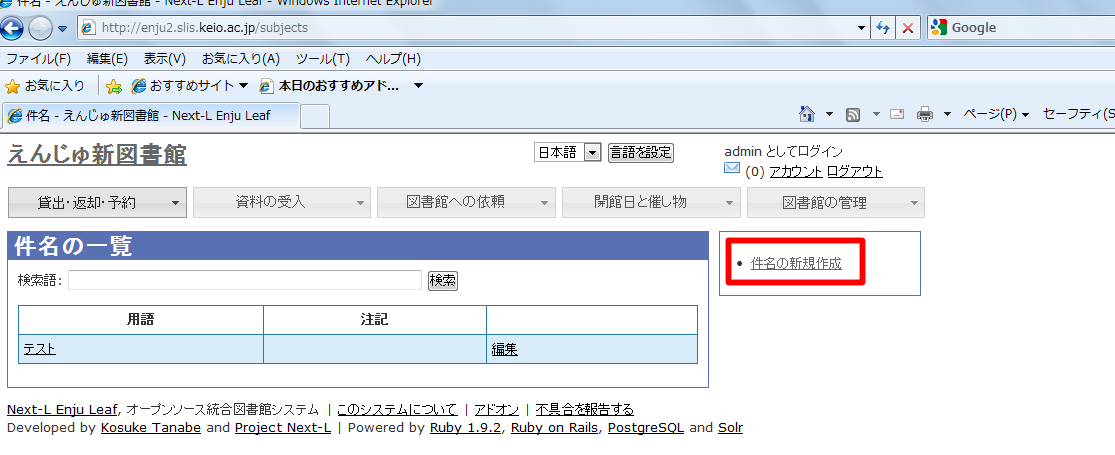Open the ツール(T) menu

(x=322, y=59)
